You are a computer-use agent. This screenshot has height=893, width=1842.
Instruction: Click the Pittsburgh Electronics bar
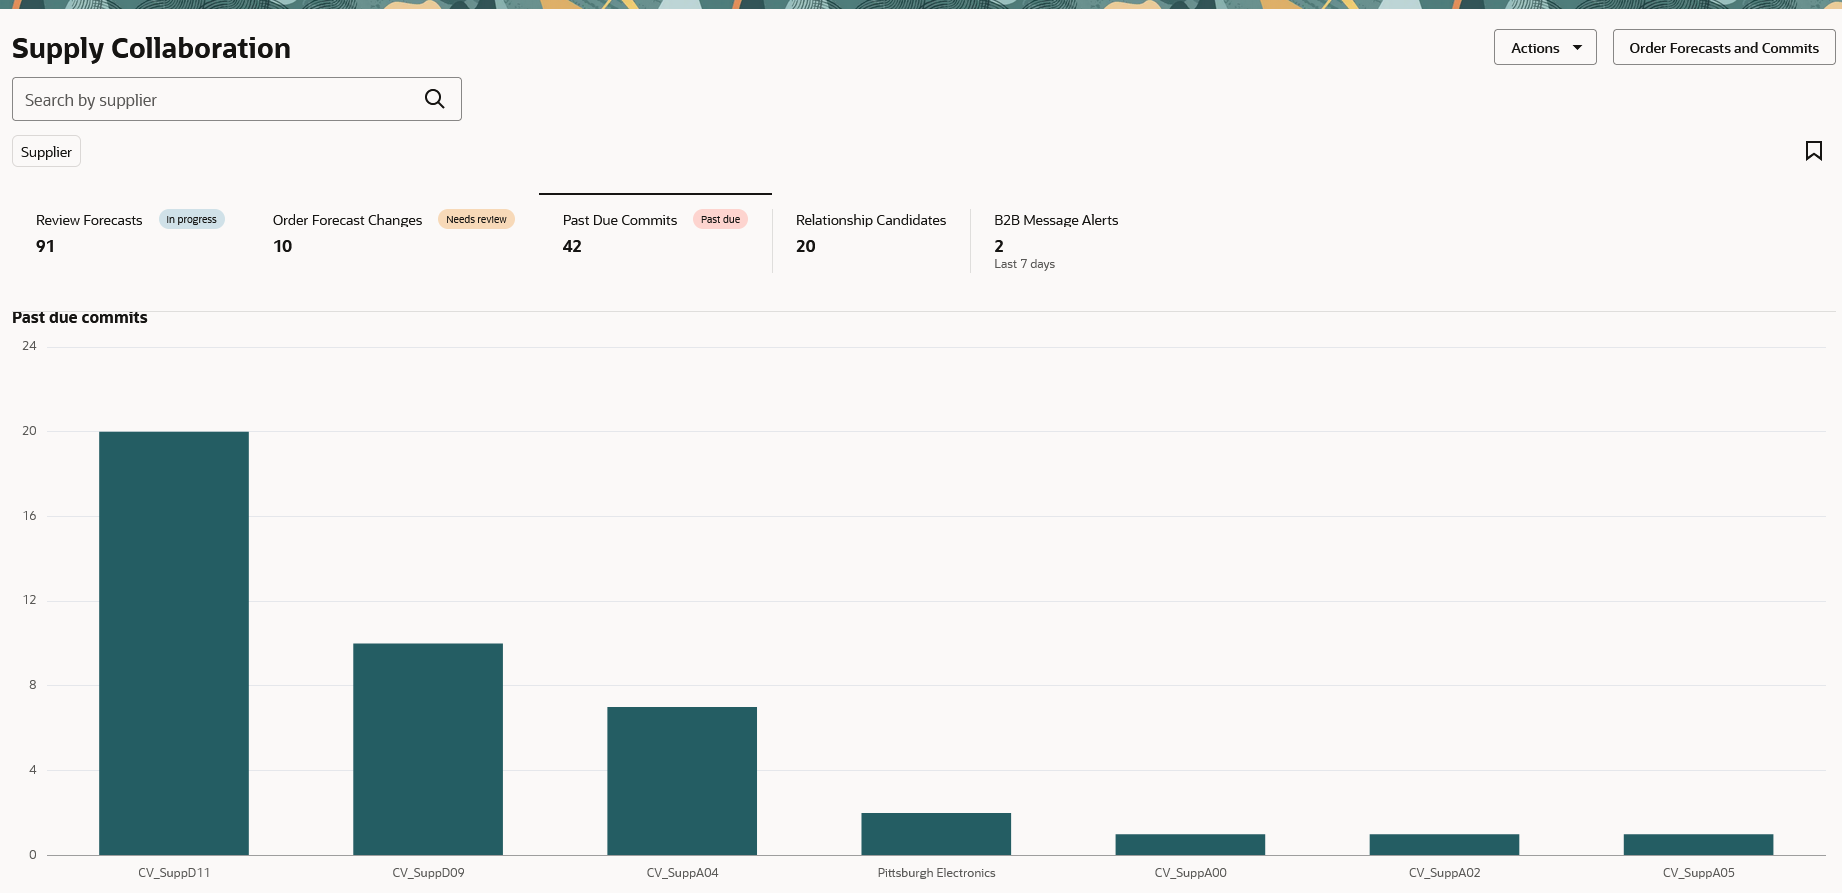pyautogui.click(x=936, y=834)
